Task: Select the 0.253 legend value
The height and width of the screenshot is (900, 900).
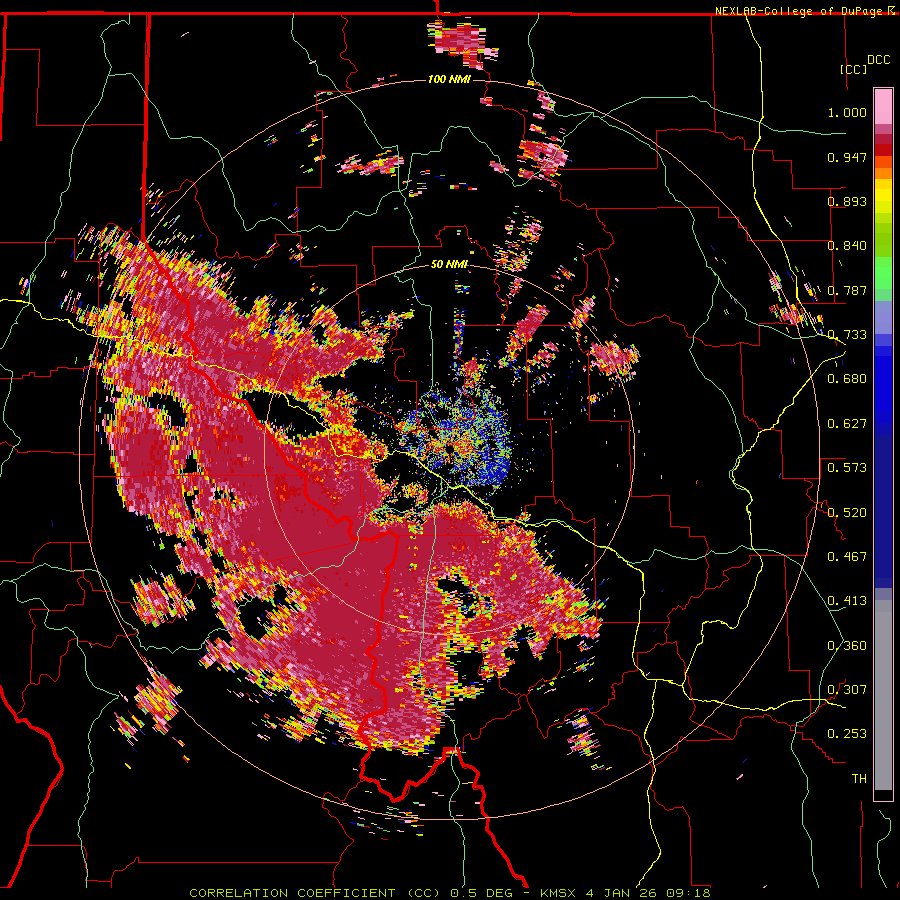Action: pyautogui.click(x=847, y=734)
